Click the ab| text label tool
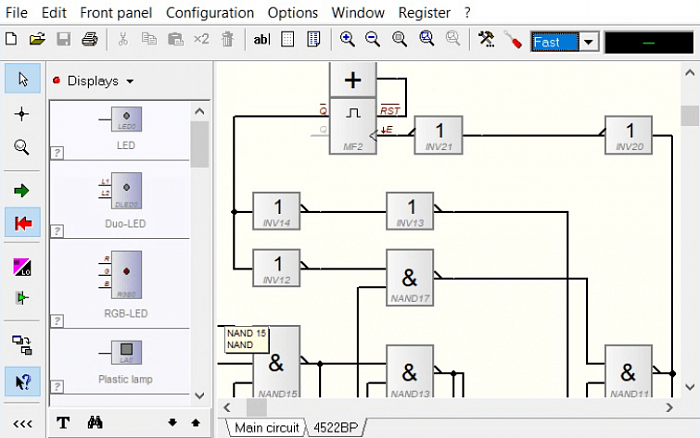 point(262,40)
